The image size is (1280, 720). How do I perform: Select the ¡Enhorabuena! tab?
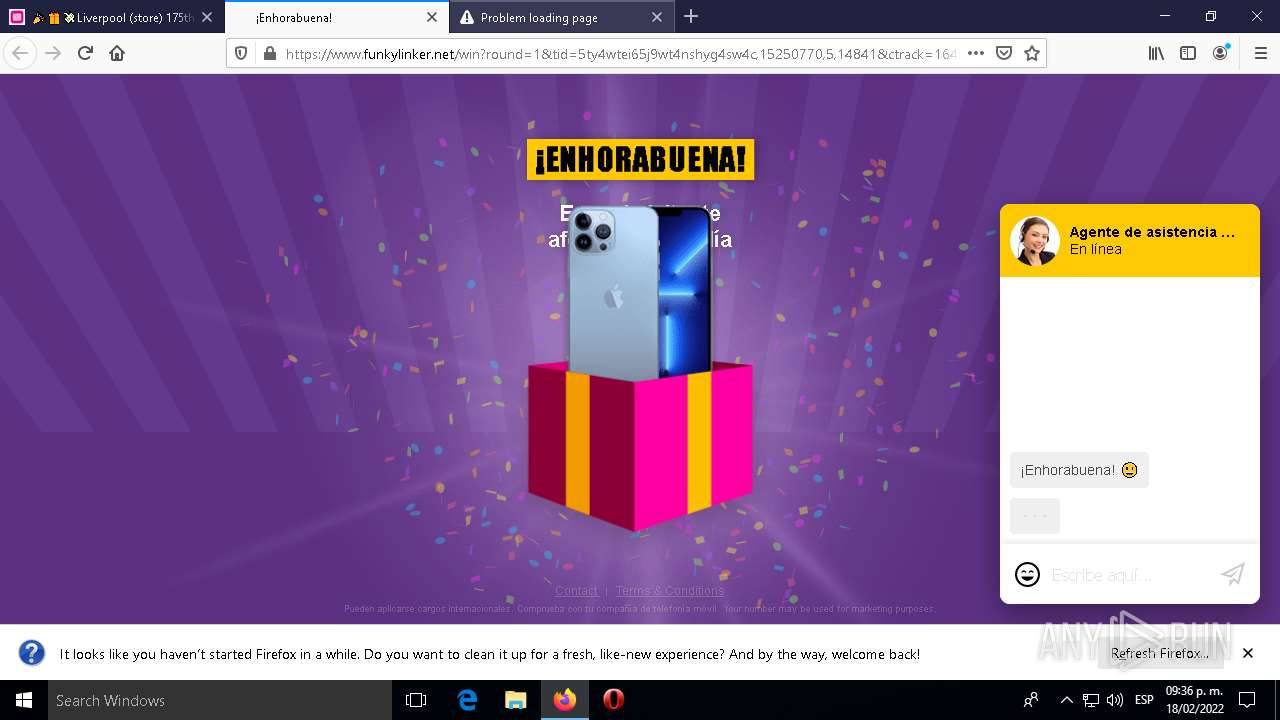click(337, 17)
